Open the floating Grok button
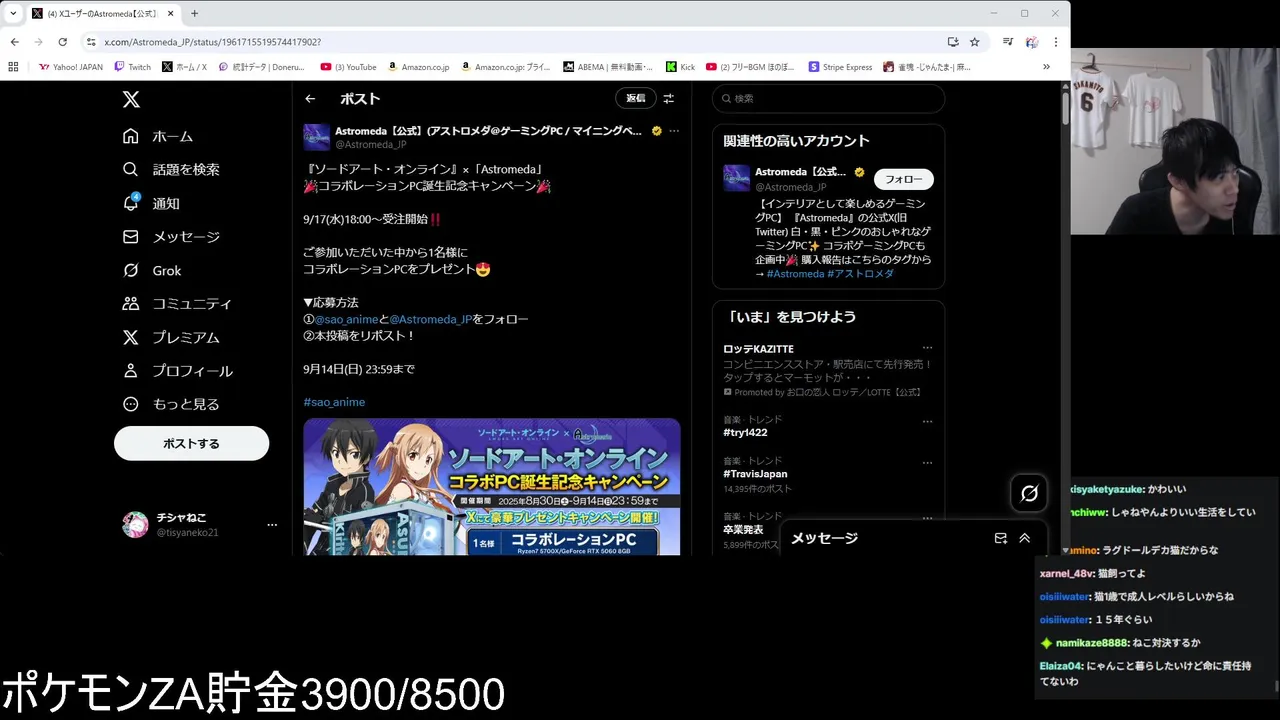The height and width of the screenshot is (720, 1280). [1029, 493]
